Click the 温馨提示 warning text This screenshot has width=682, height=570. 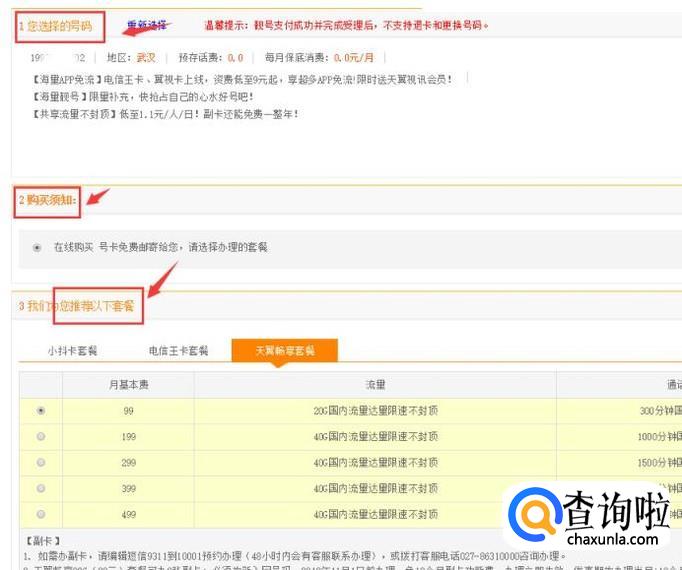click(346, 26)
